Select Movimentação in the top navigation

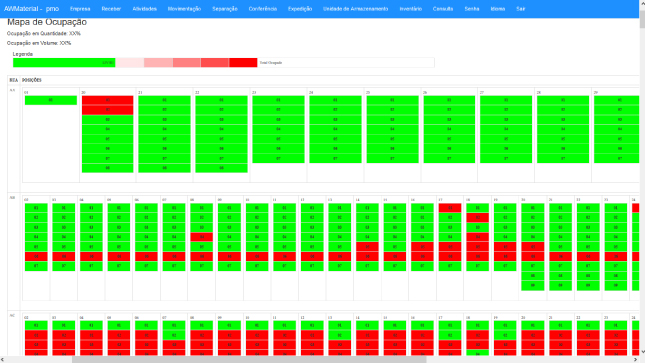(184, 9)
